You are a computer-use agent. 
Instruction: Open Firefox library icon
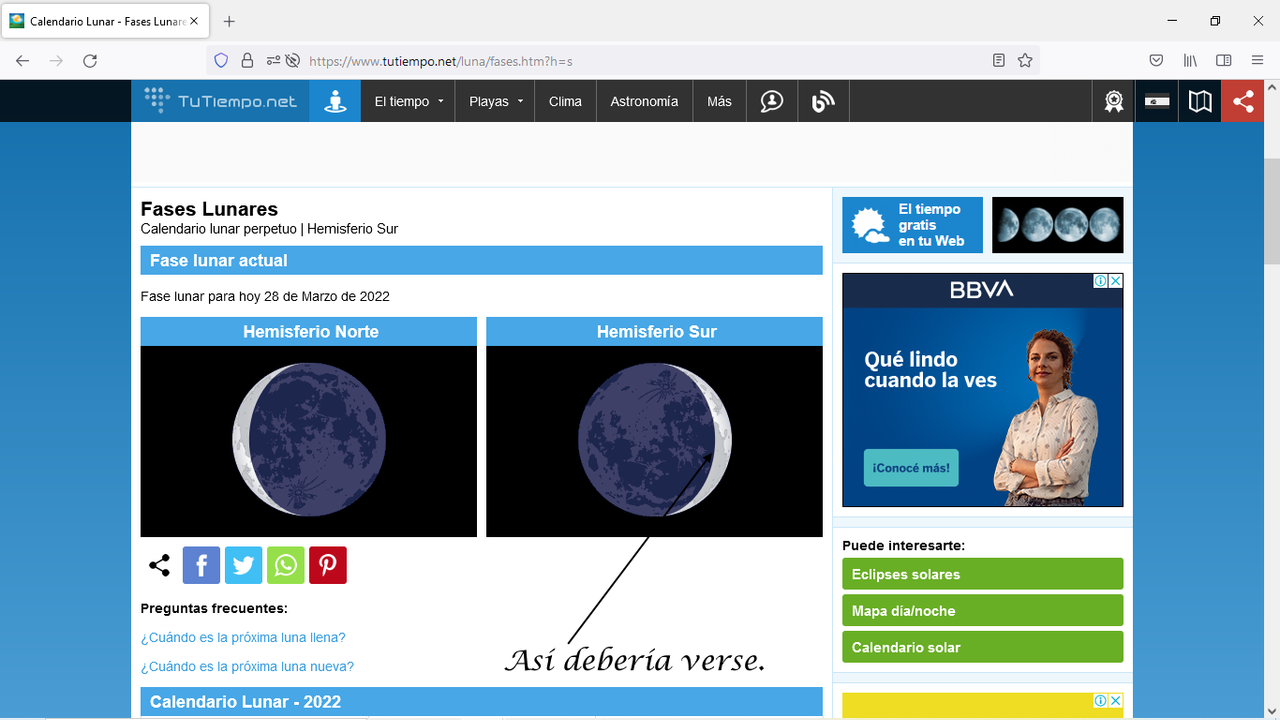click(x=1190, y=61)
